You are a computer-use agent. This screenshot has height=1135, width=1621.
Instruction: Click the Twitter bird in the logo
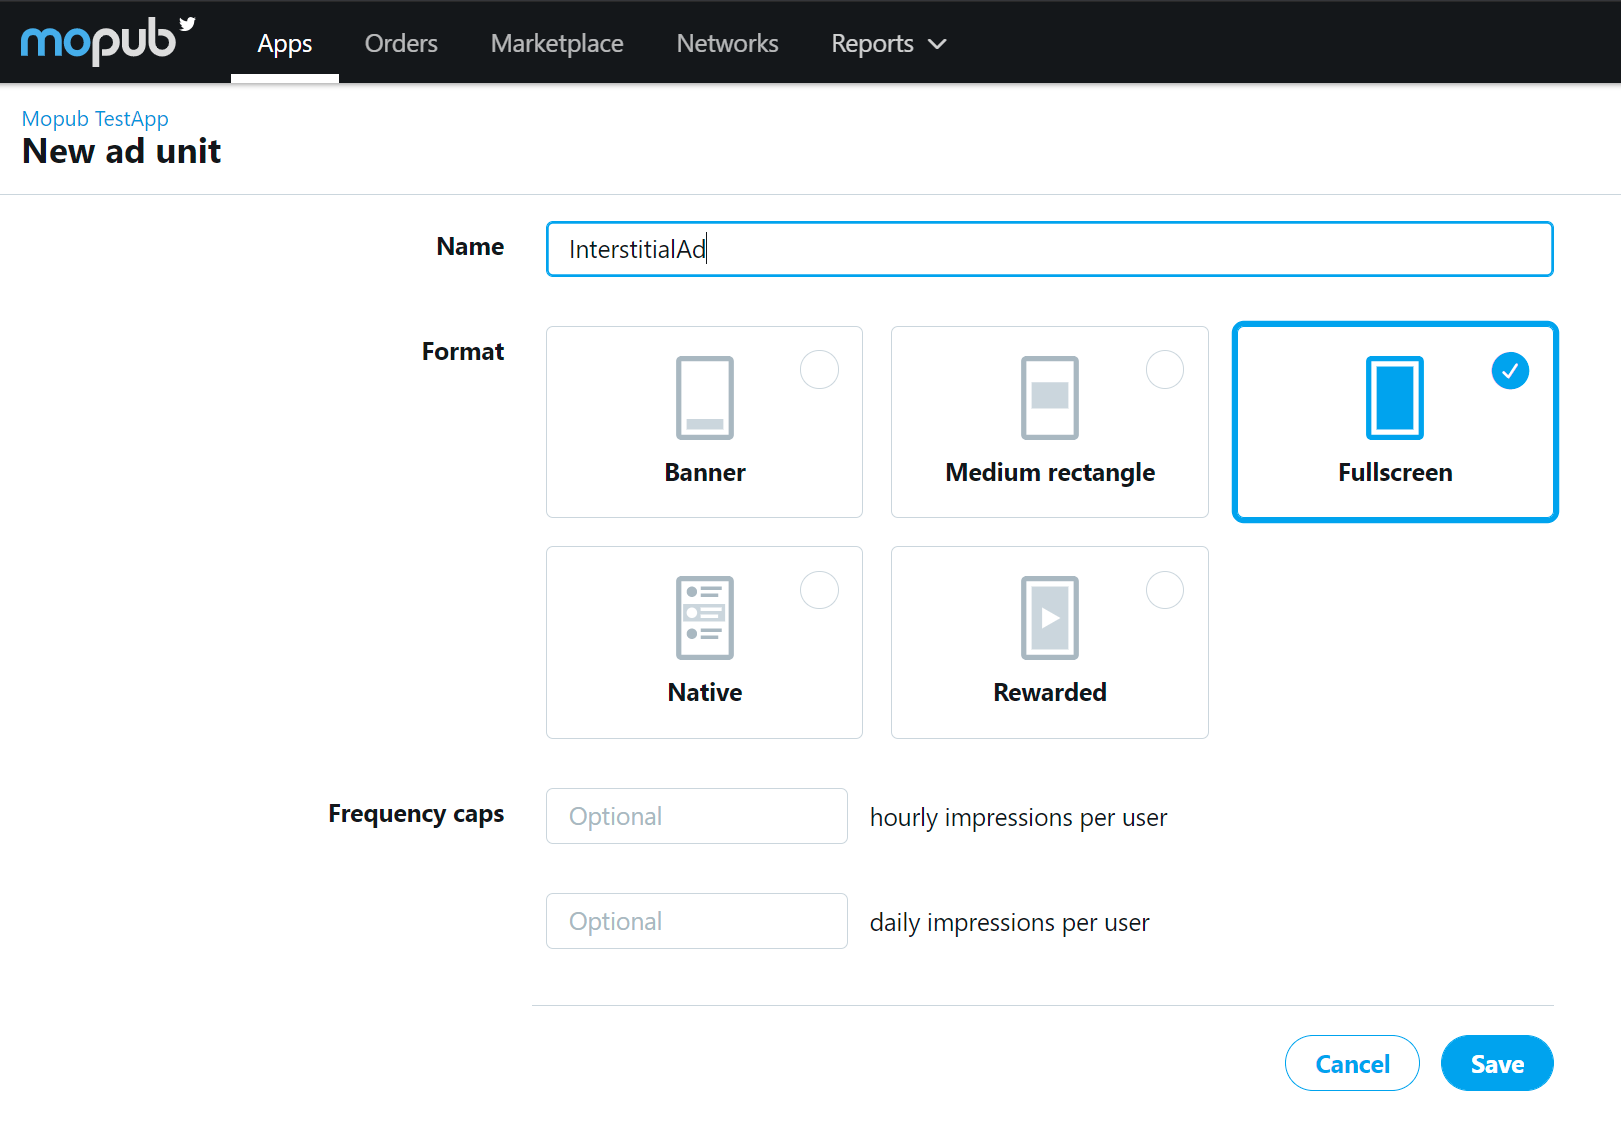point(187,24)
